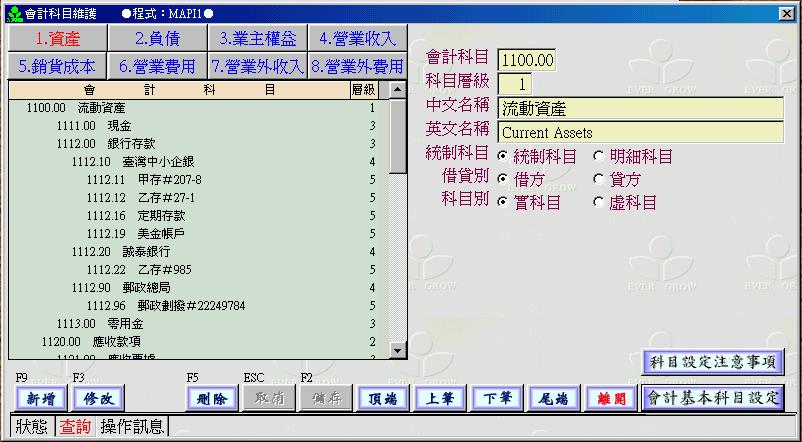Switch to the 2.負債 tab

click(157, 39)
